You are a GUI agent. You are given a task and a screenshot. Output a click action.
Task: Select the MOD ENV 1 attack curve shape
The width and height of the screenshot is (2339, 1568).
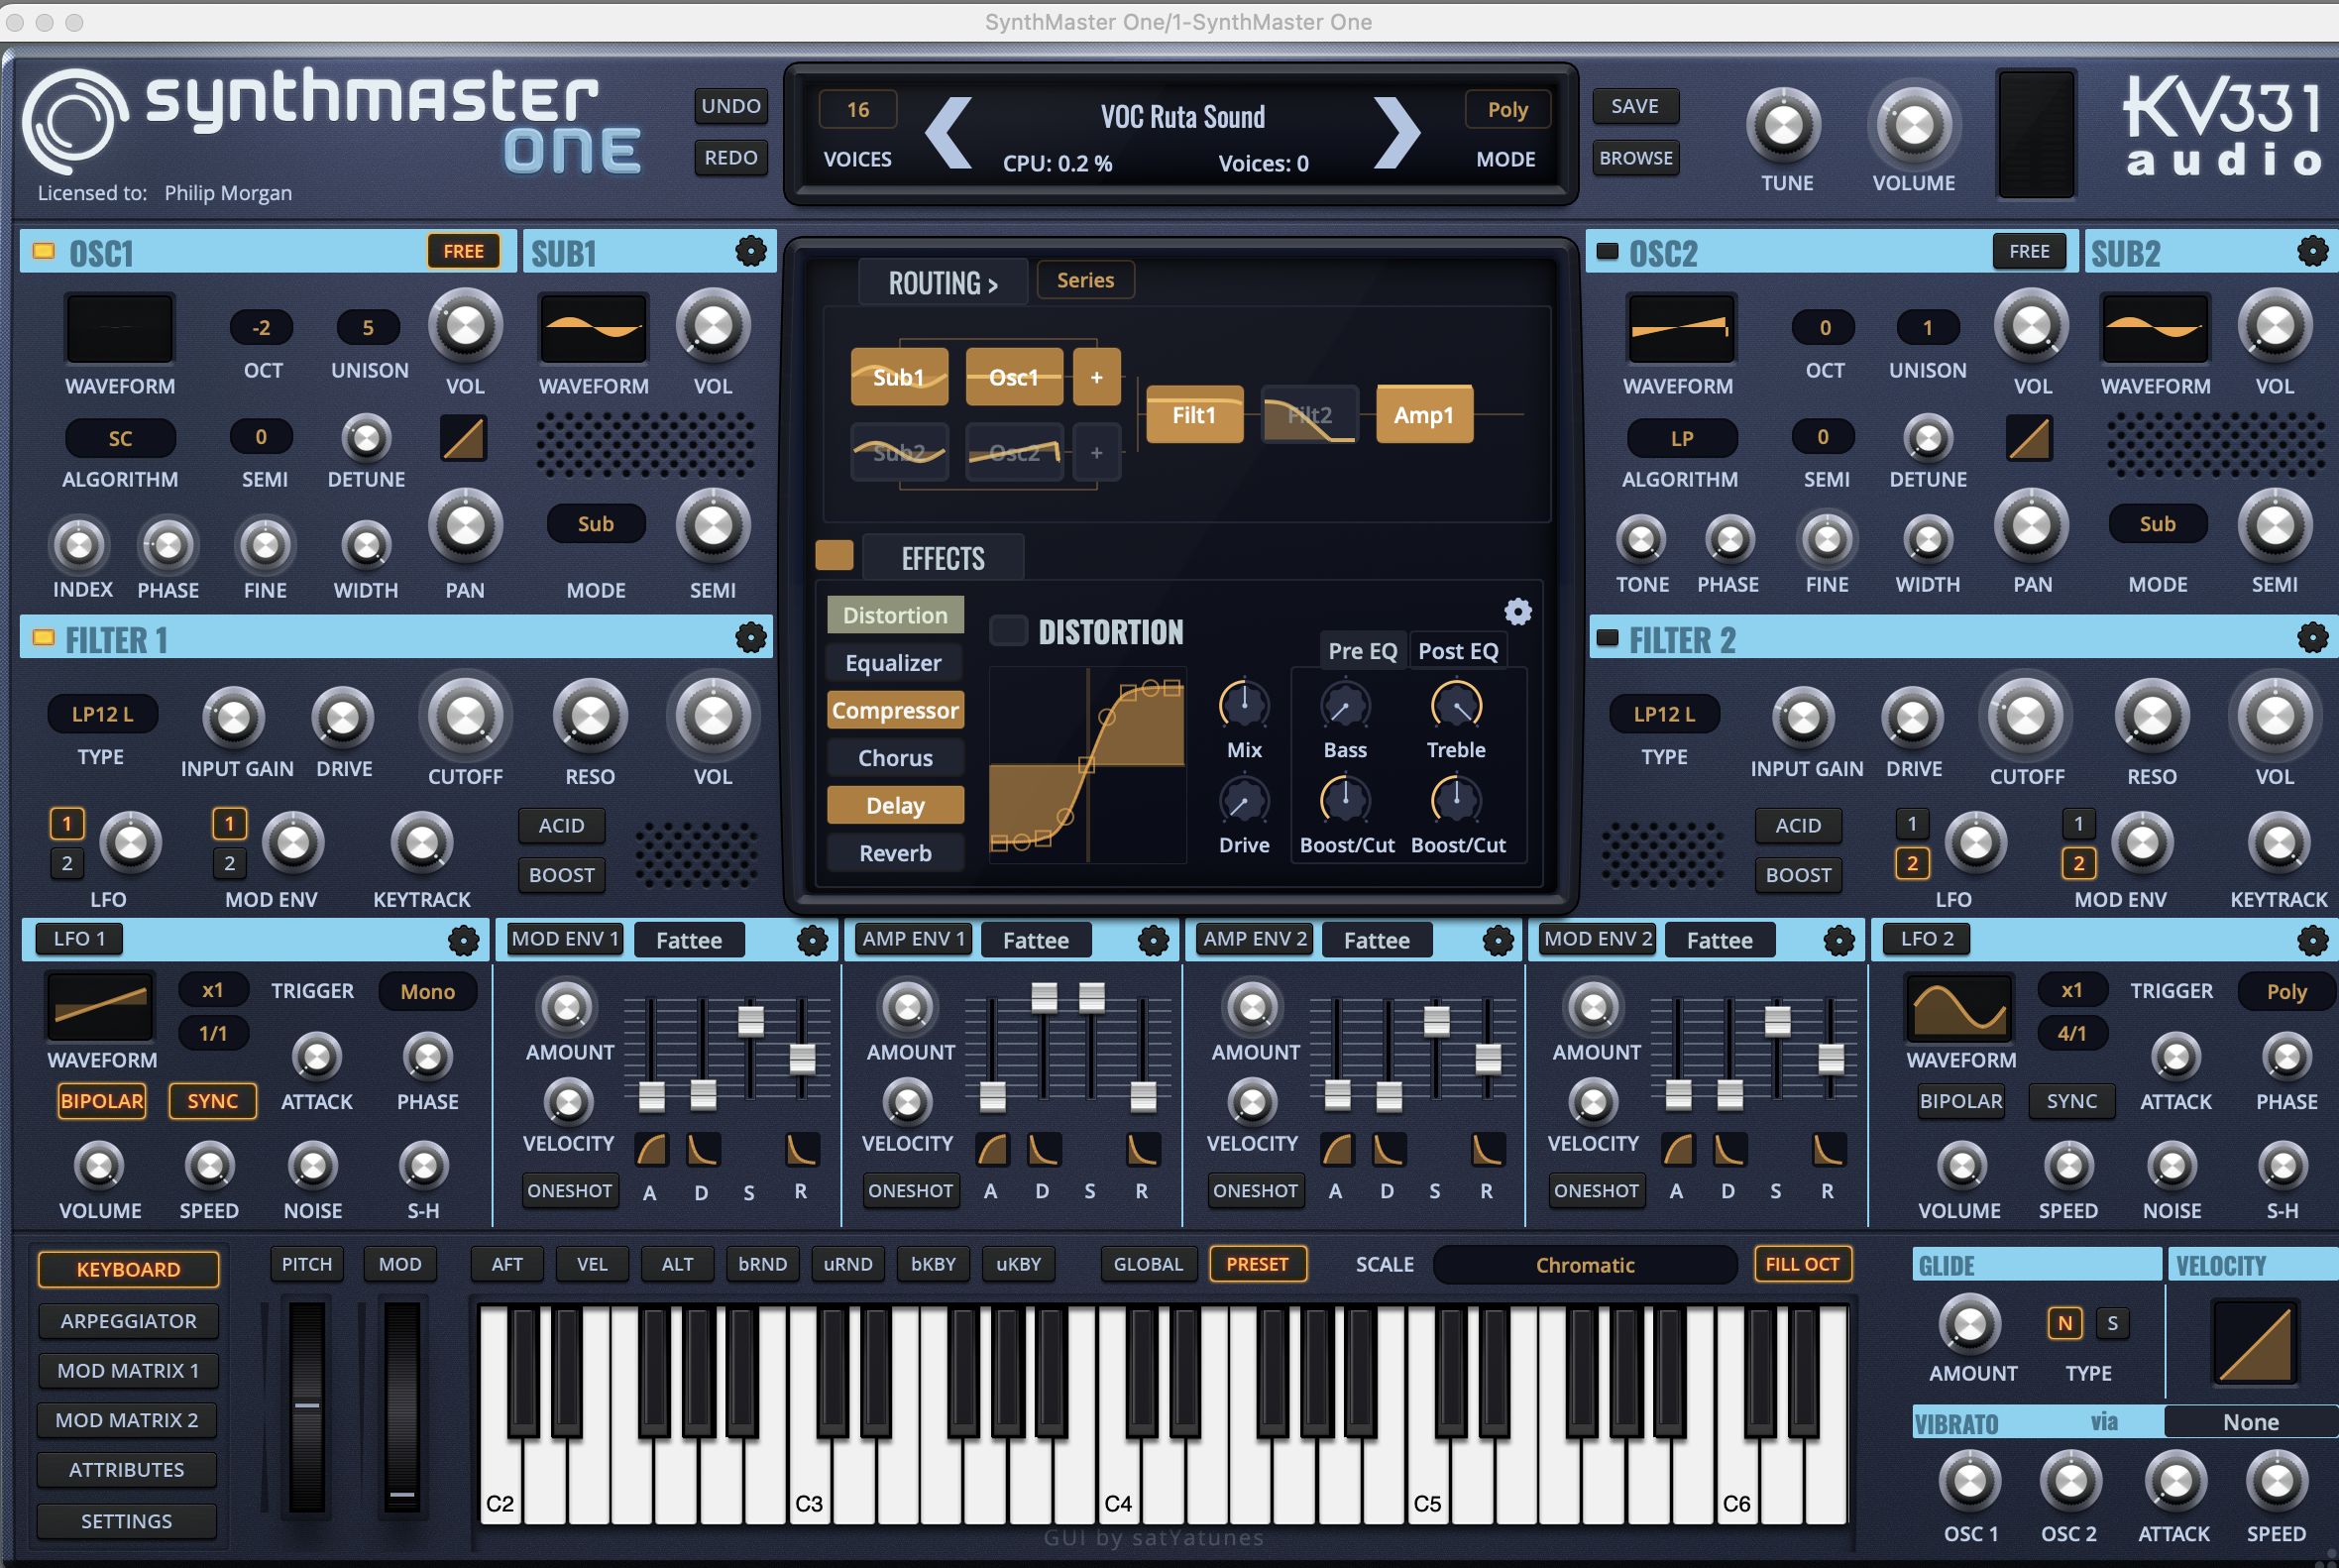tap(651, 1150)
